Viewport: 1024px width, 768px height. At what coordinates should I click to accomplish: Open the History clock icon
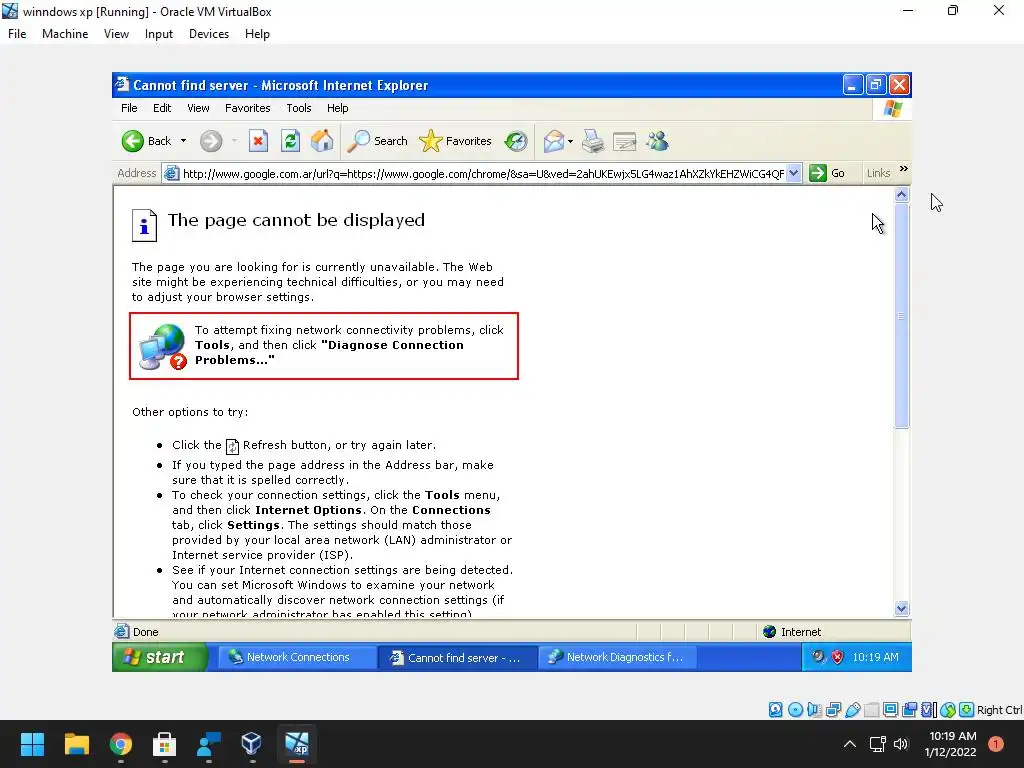tap(516, 141)
